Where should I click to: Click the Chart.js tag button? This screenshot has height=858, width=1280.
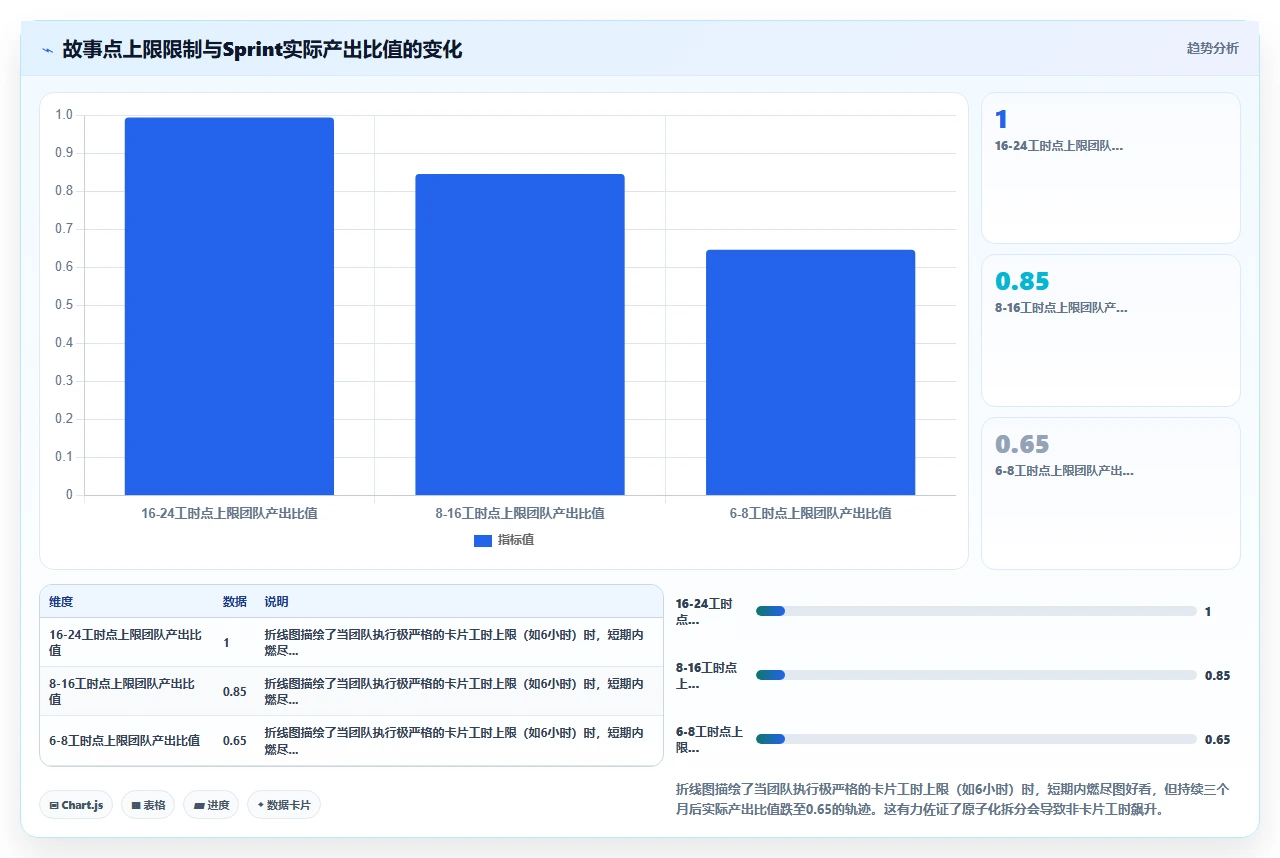point(76,805)
